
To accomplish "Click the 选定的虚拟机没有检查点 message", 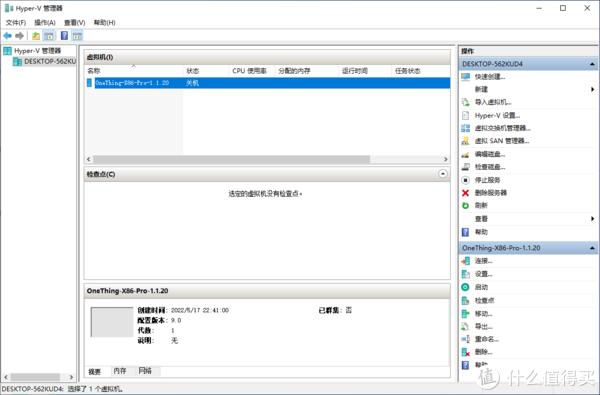I will 265,194.
